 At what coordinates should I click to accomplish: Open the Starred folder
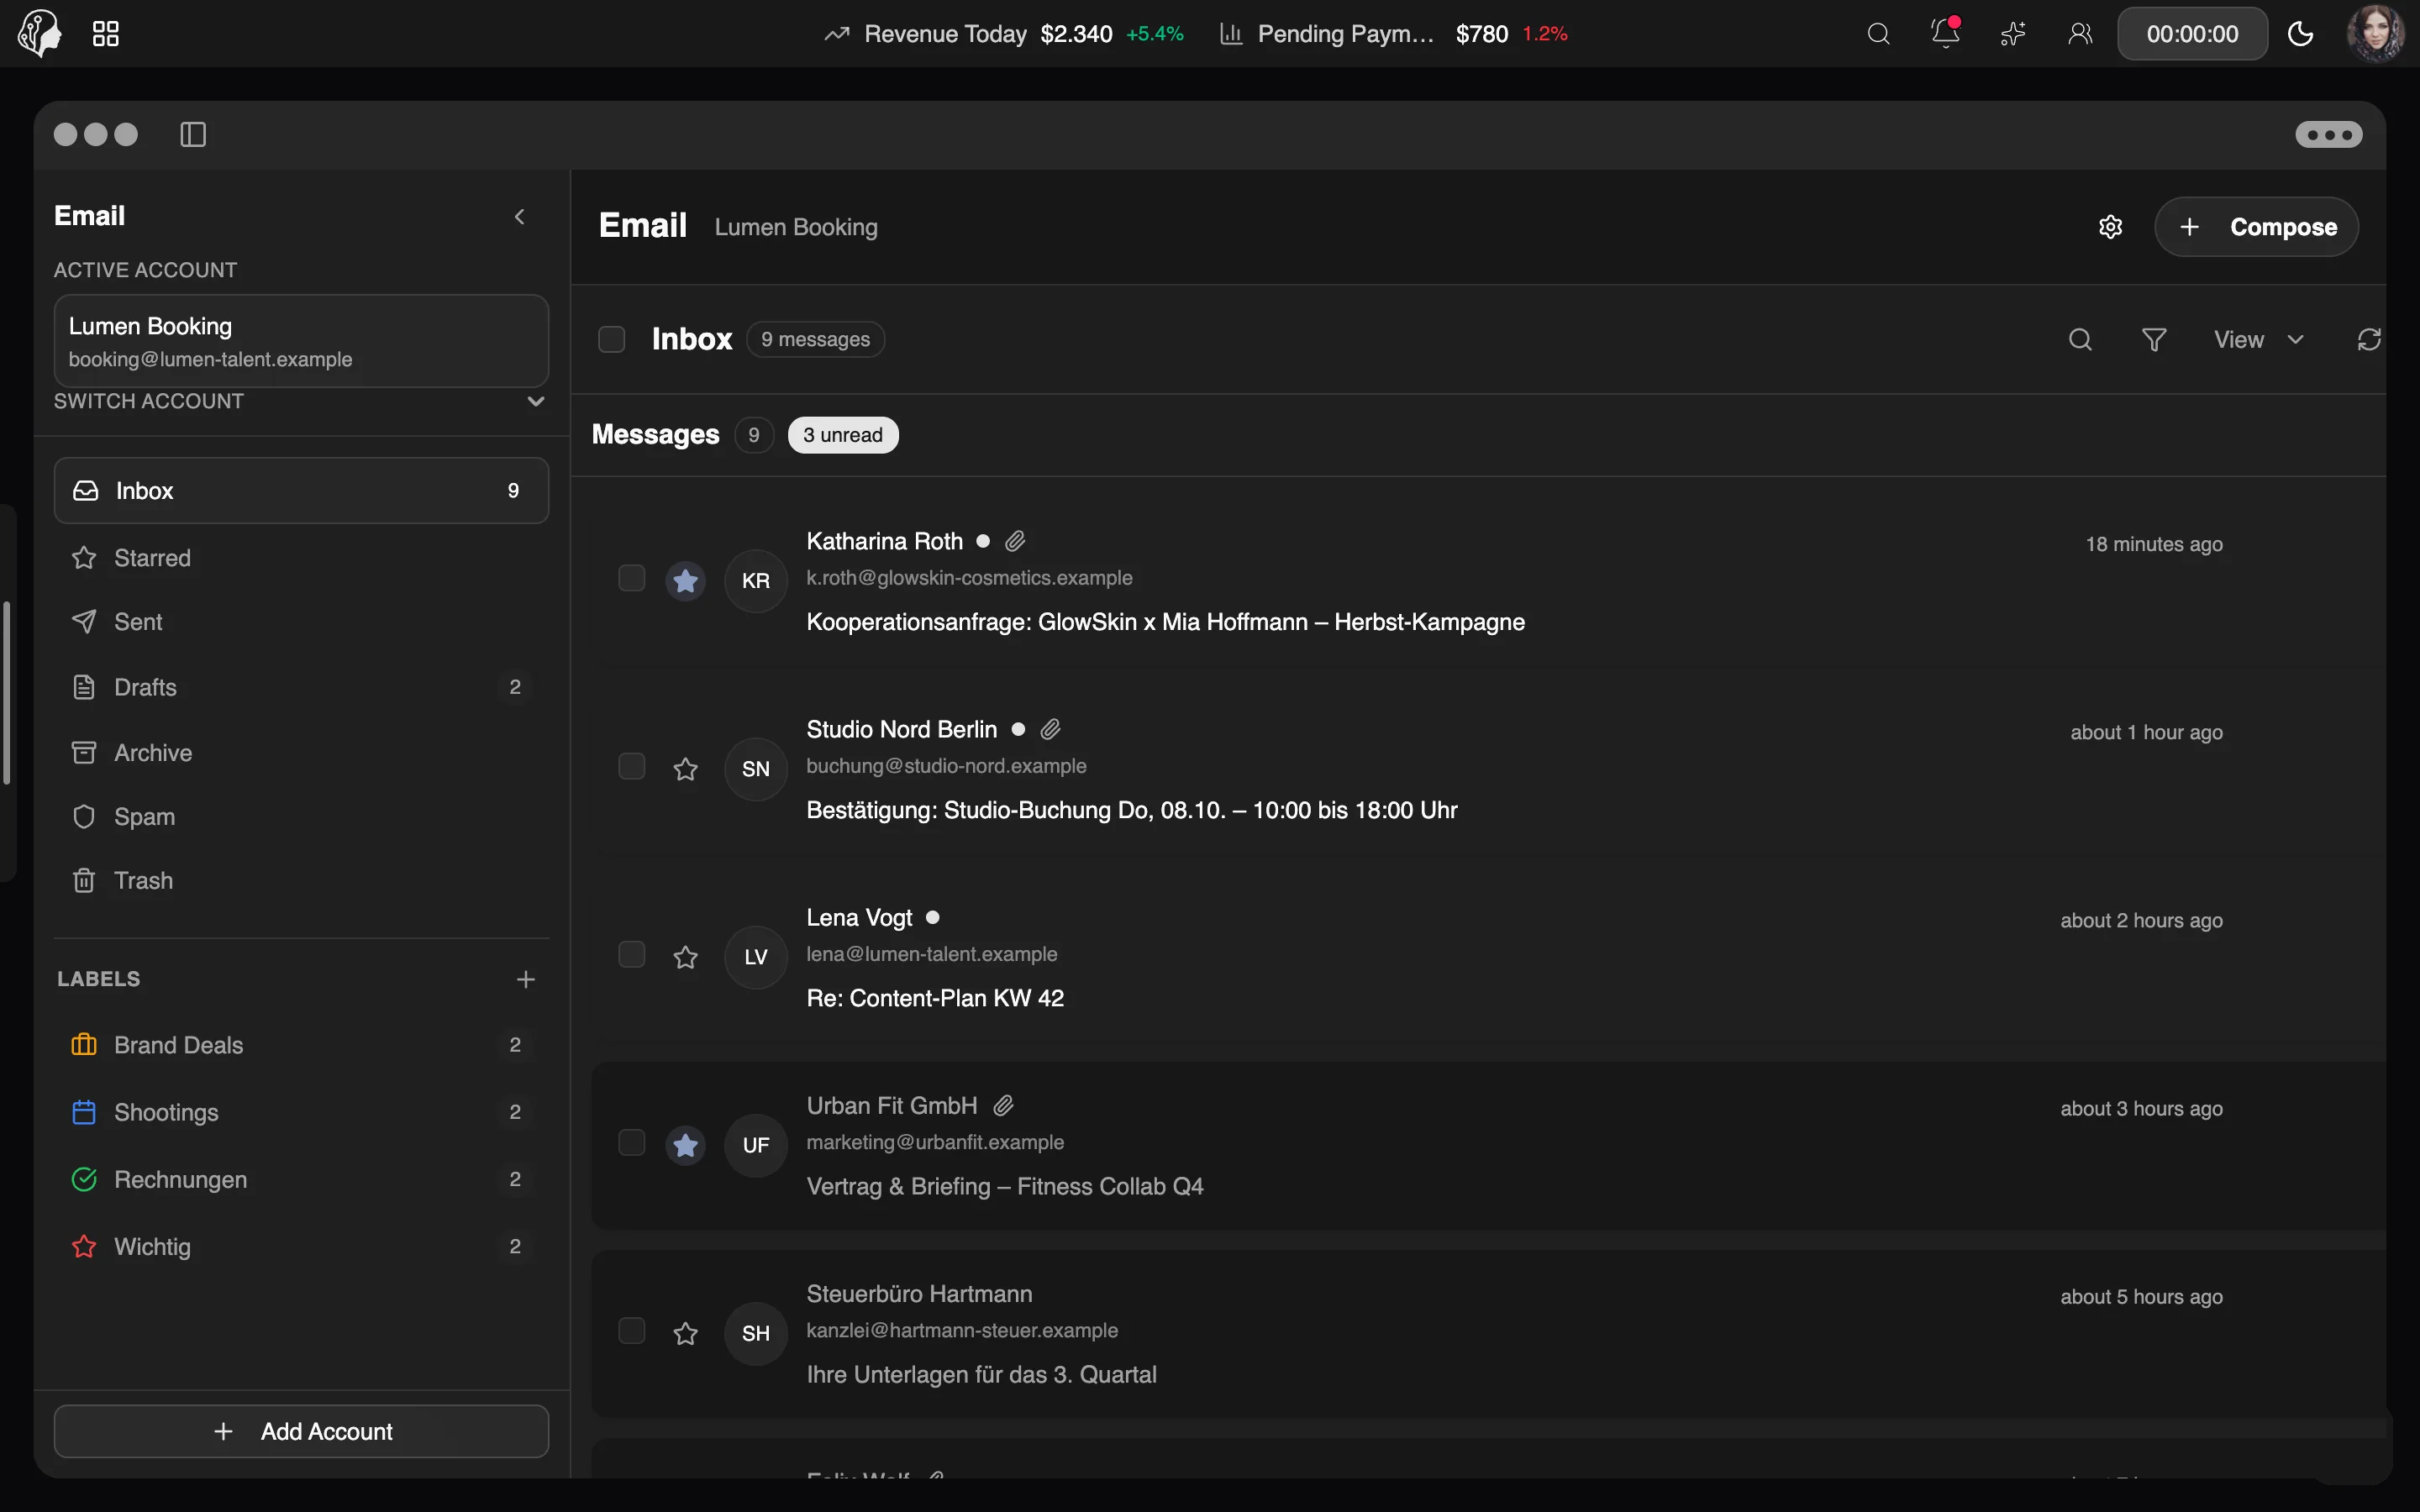301,558
